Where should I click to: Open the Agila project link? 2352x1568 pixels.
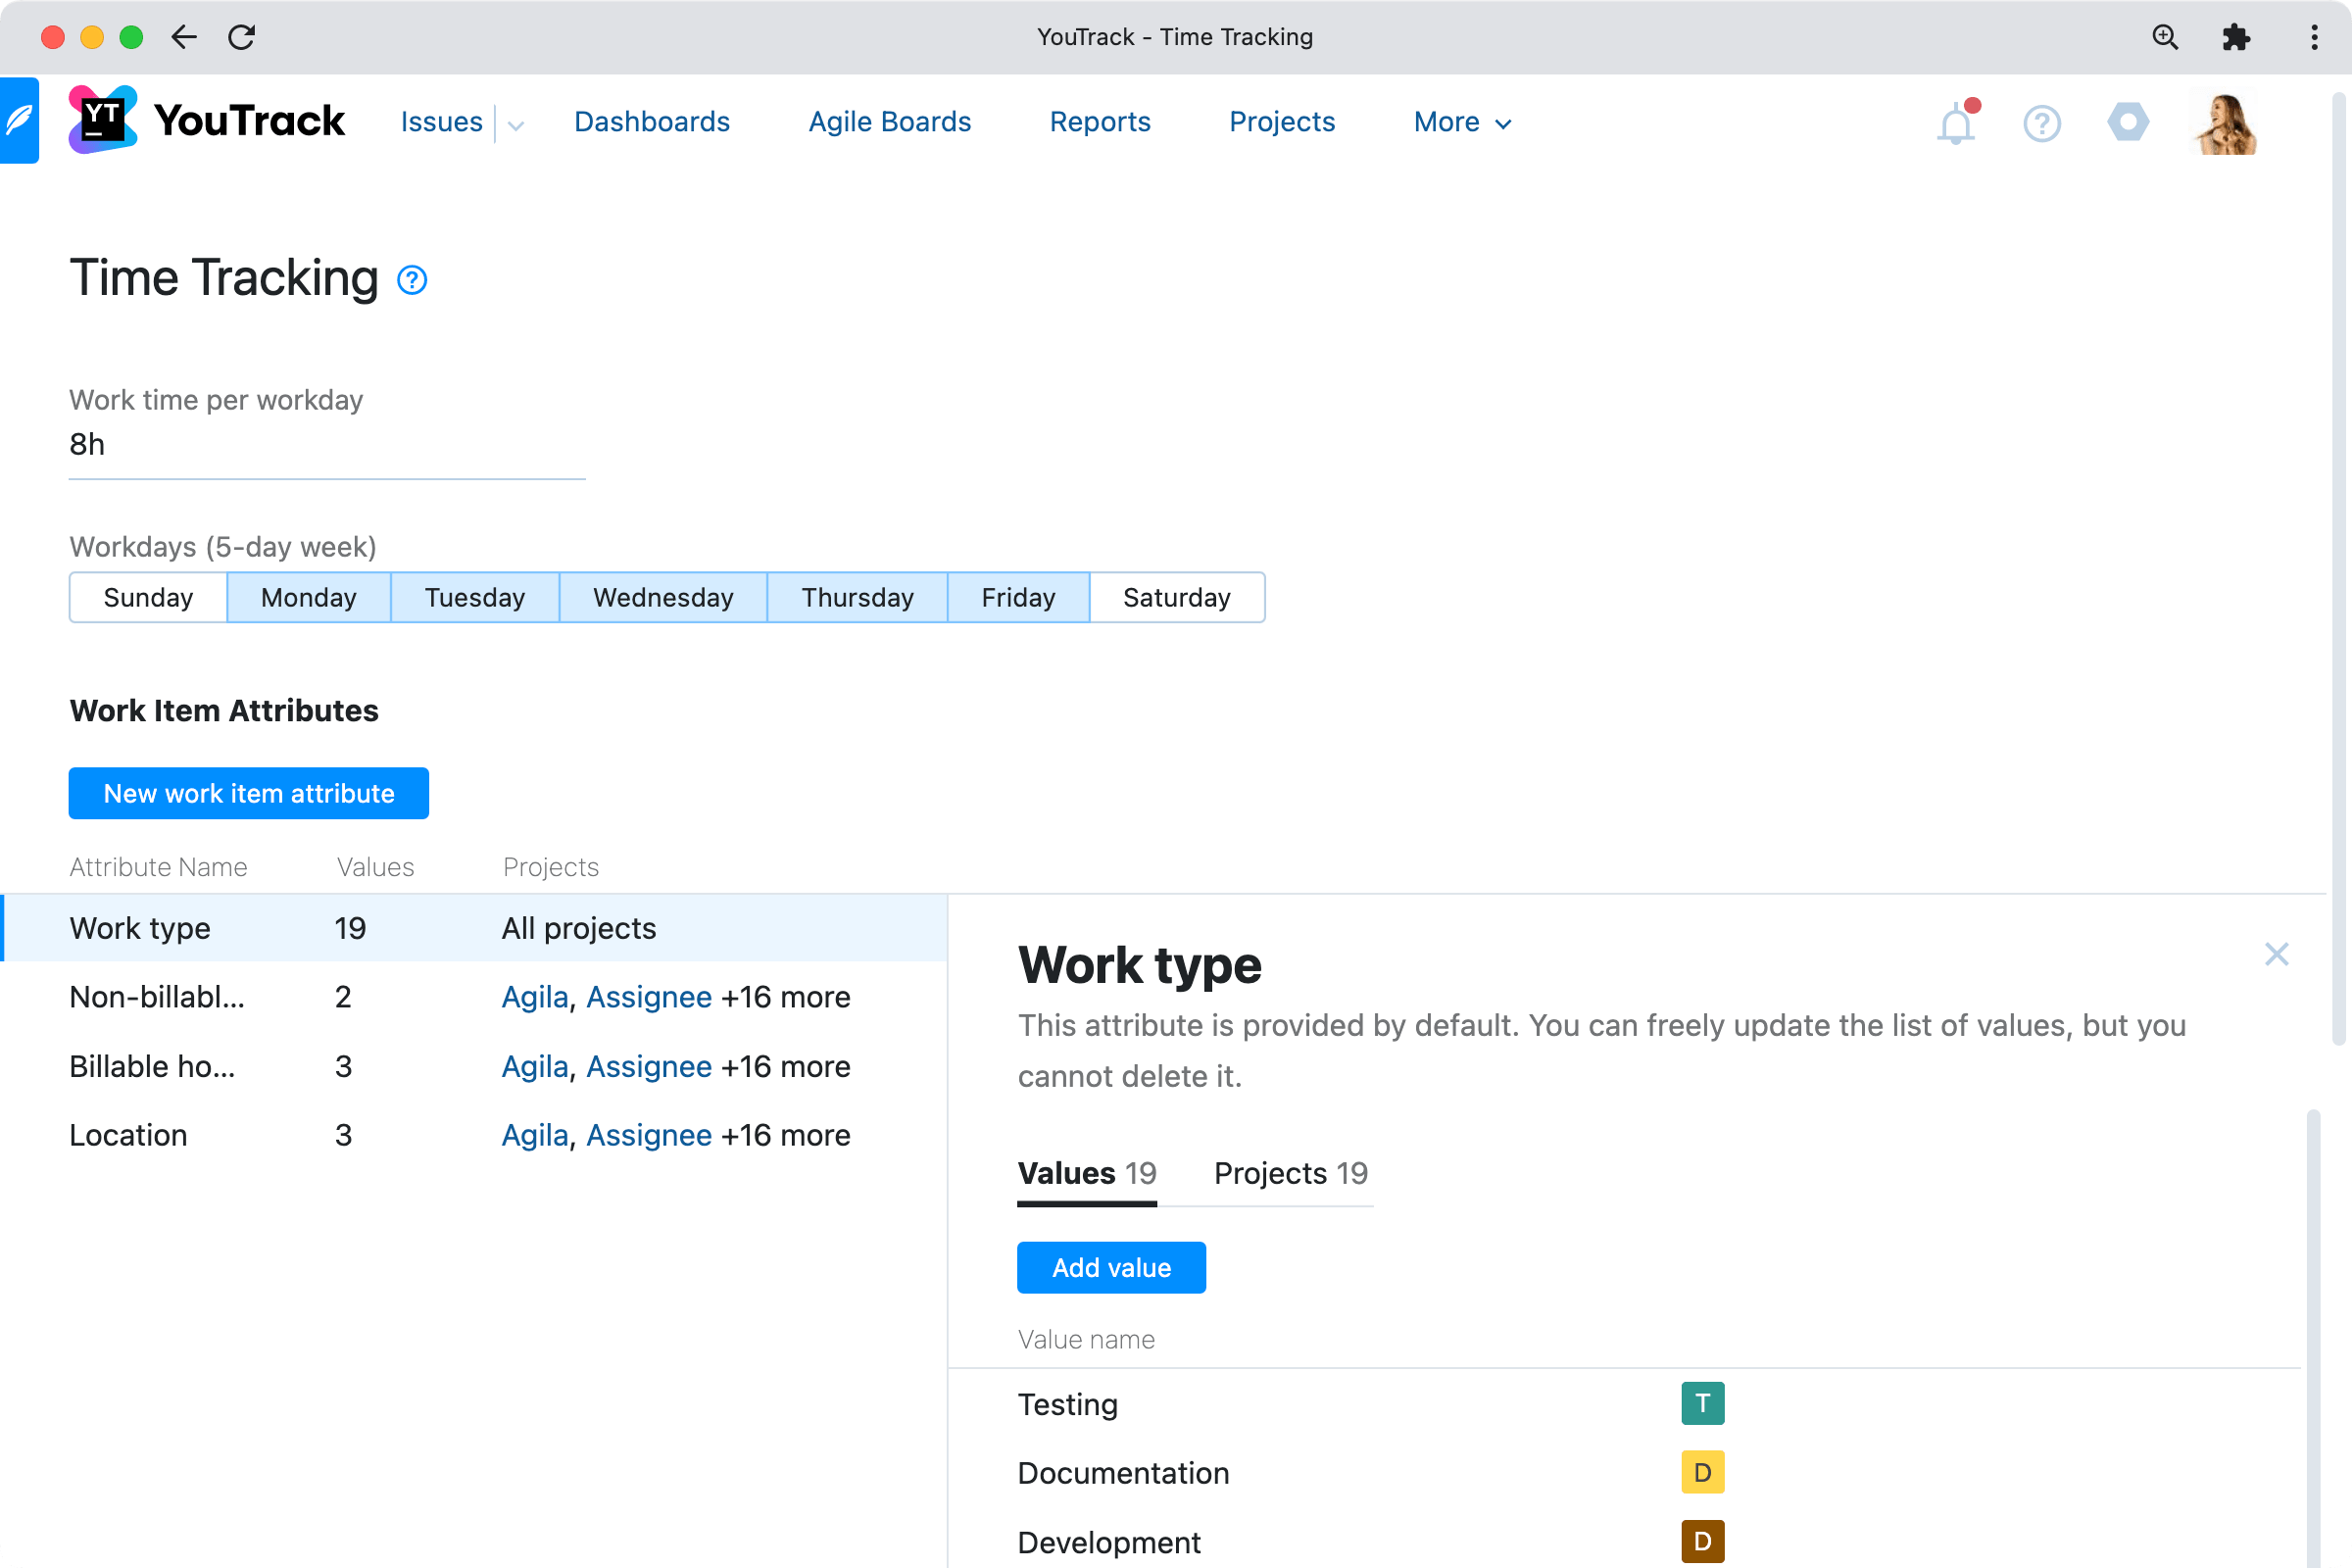[534, 997]
